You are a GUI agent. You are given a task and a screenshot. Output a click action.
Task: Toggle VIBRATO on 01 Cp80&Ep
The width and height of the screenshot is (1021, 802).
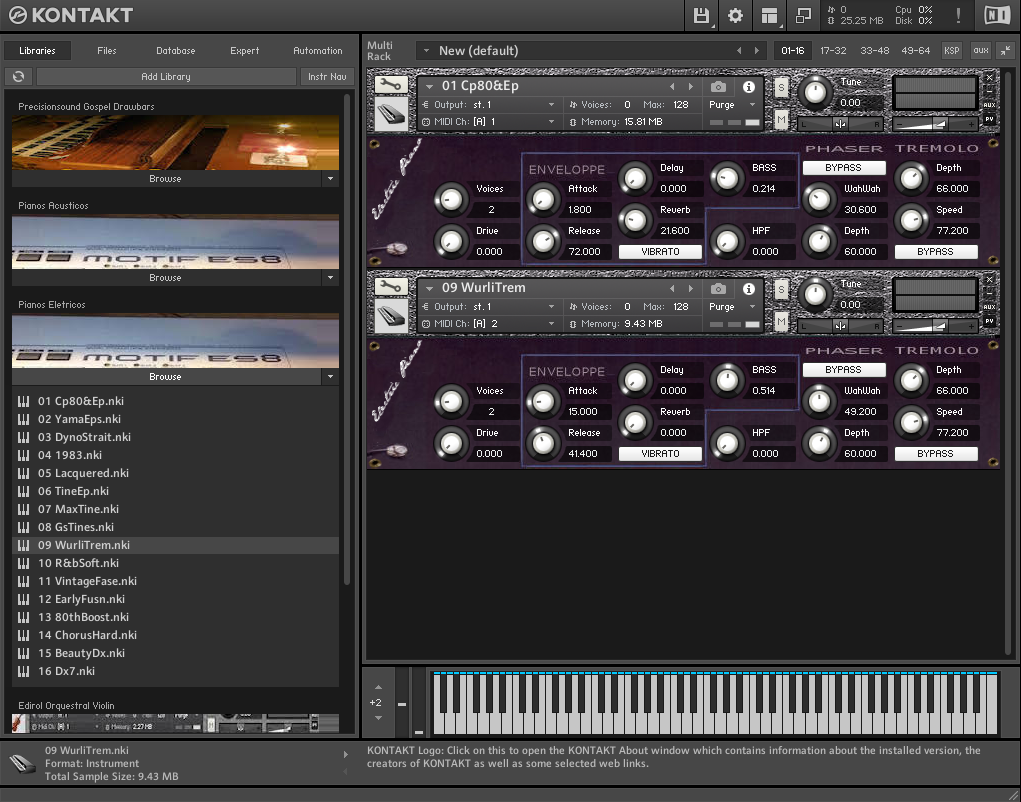660,251
